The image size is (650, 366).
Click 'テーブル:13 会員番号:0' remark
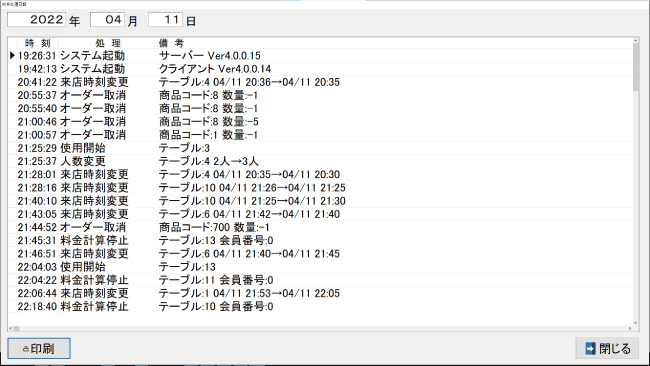coord(216,240)
